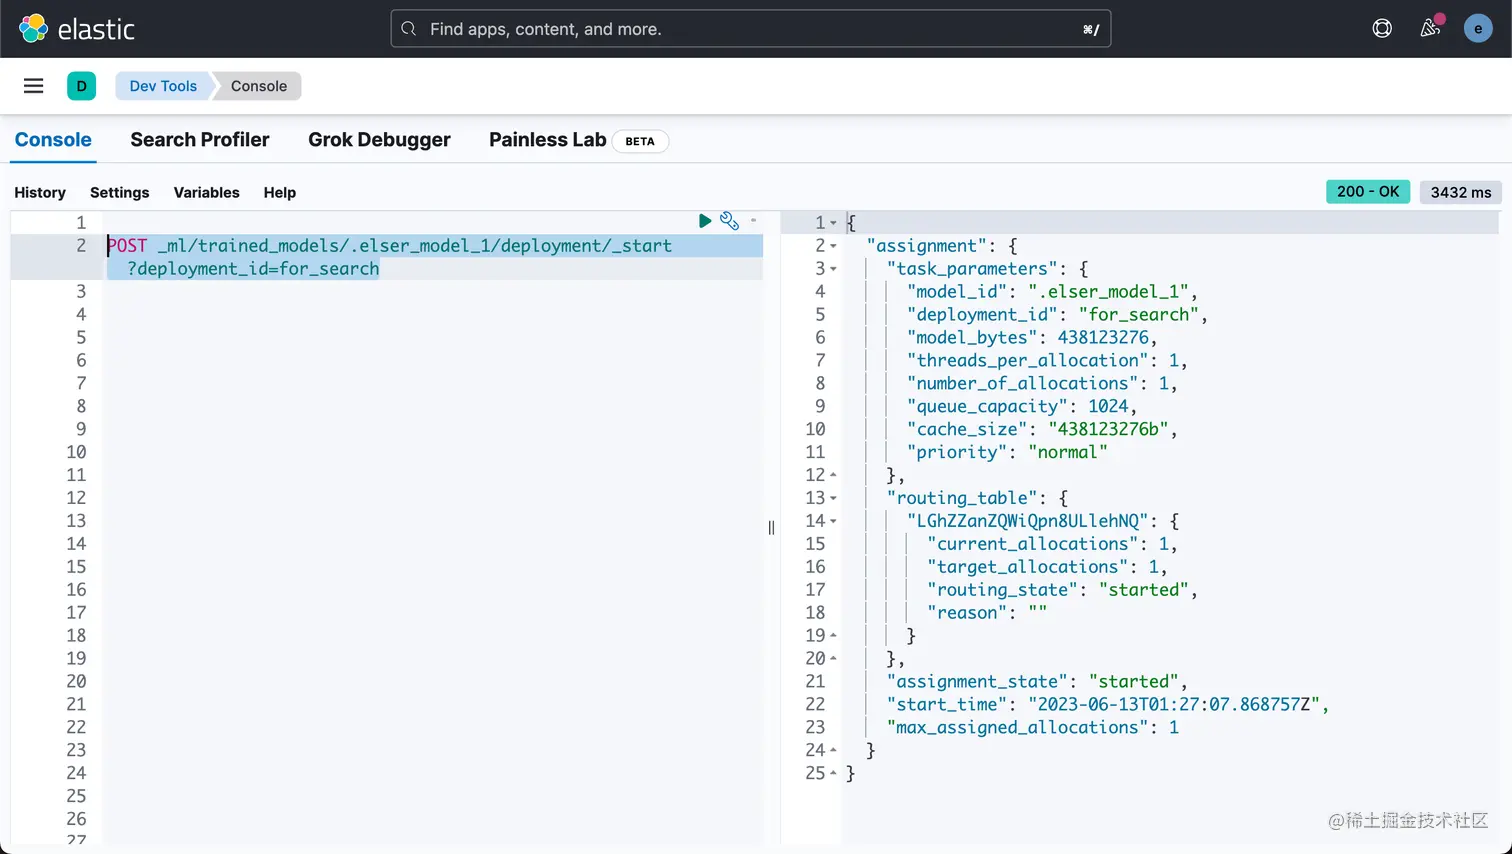Viewport: 1512px width, 854px height.
Task: Click the "reason" line
Action: (x=987, y=613)
